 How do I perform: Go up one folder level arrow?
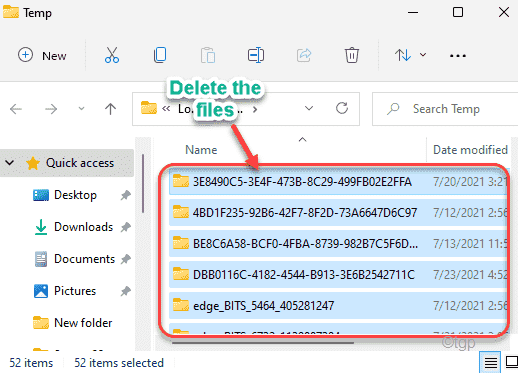pos(110,109)
